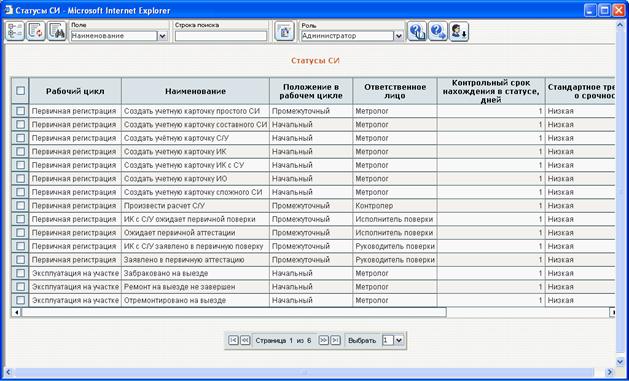Check the row 'Заявлено в первичную аттестацию'
This screenshot has height=381, width=629.
tap(20, 259)
